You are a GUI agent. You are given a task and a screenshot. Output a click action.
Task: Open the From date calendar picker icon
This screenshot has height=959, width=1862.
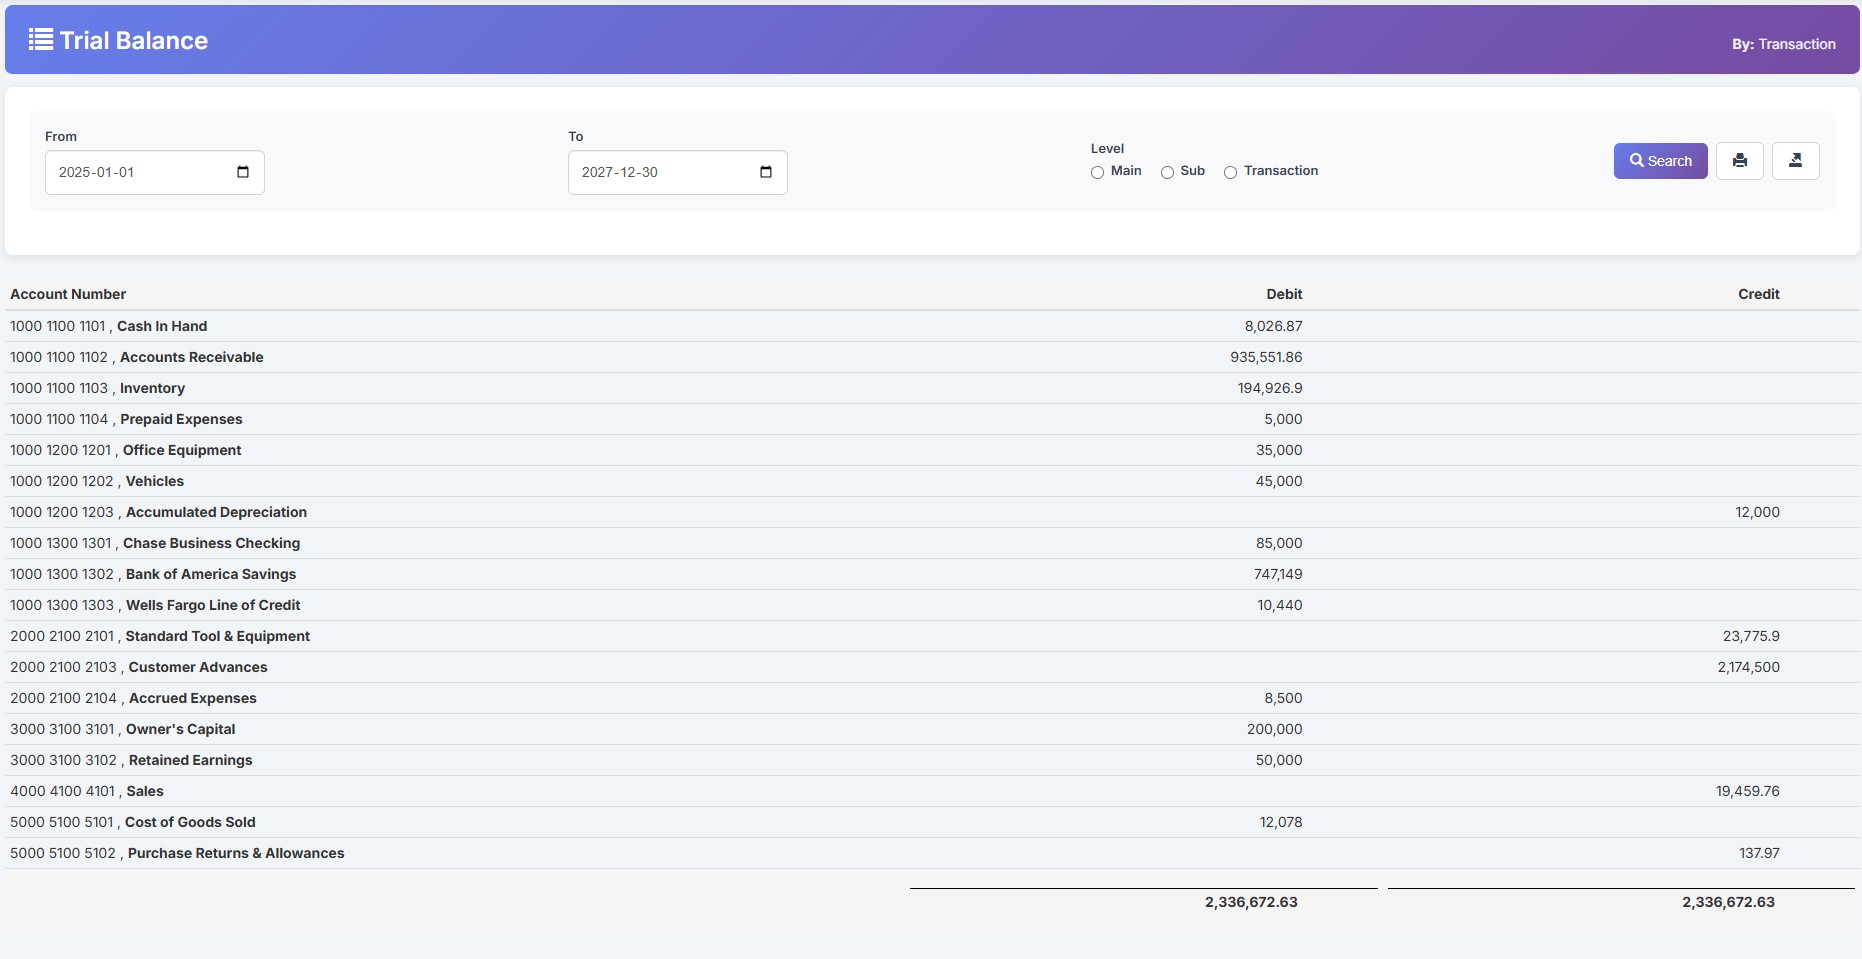243,171
